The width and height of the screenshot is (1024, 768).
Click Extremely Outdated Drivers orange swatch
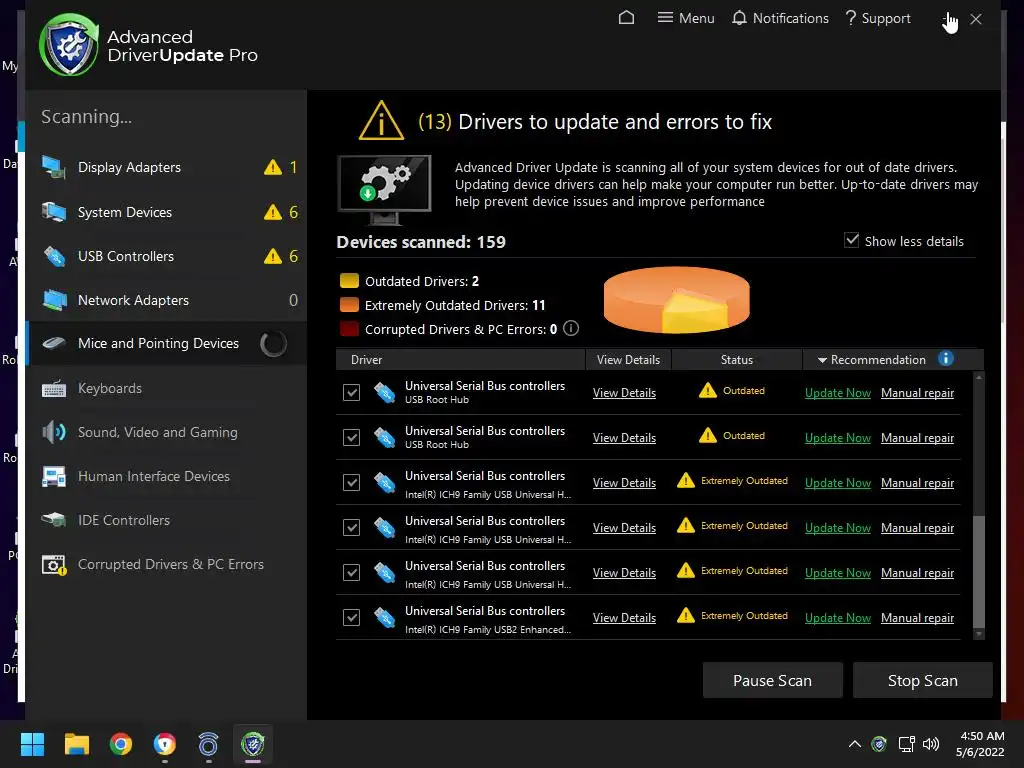pyautogui.click(x=349, y=305)
